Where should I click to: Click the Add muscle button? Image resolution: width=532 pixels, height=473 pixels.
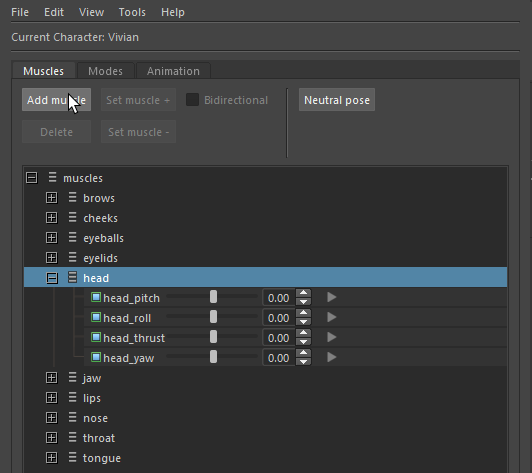(x=56, y=100)
